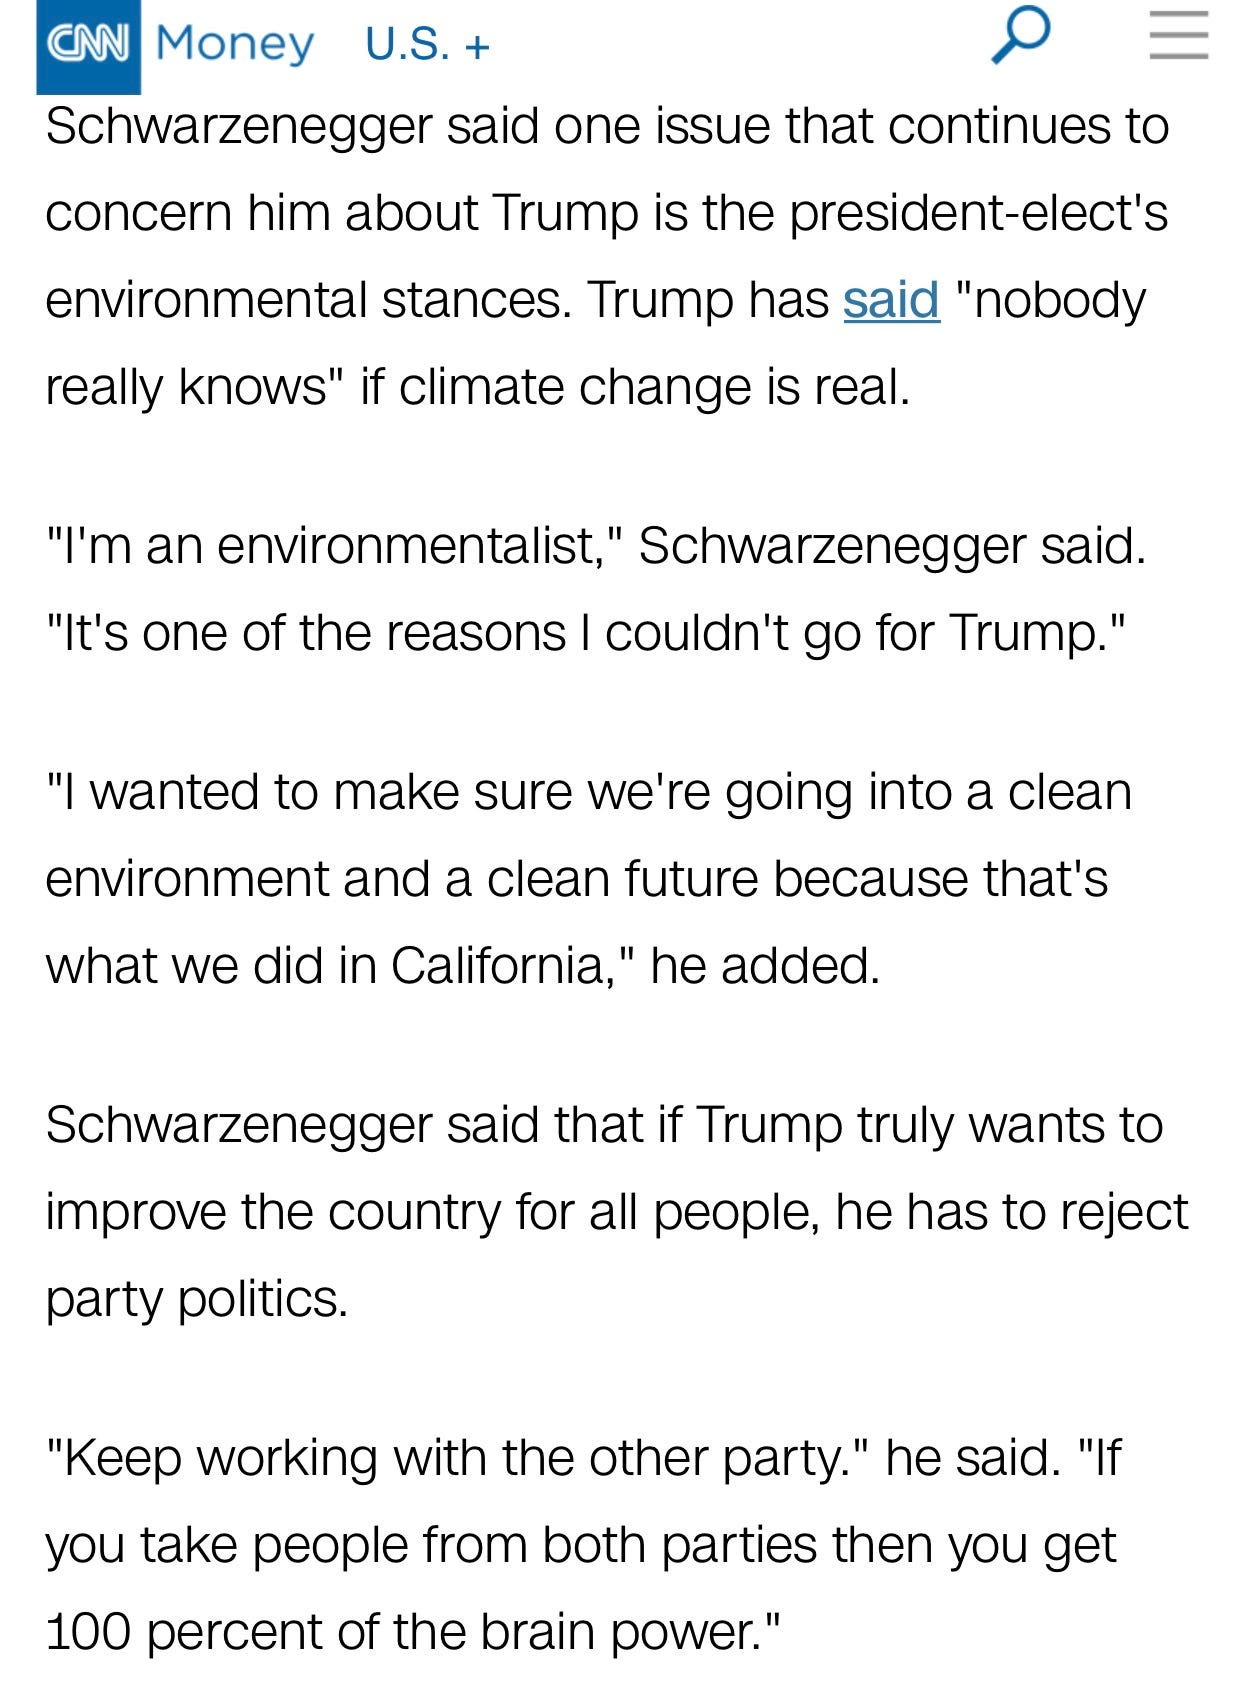
Task: Click the phrase "improve the country for all people"
Action: [432, 1212]
